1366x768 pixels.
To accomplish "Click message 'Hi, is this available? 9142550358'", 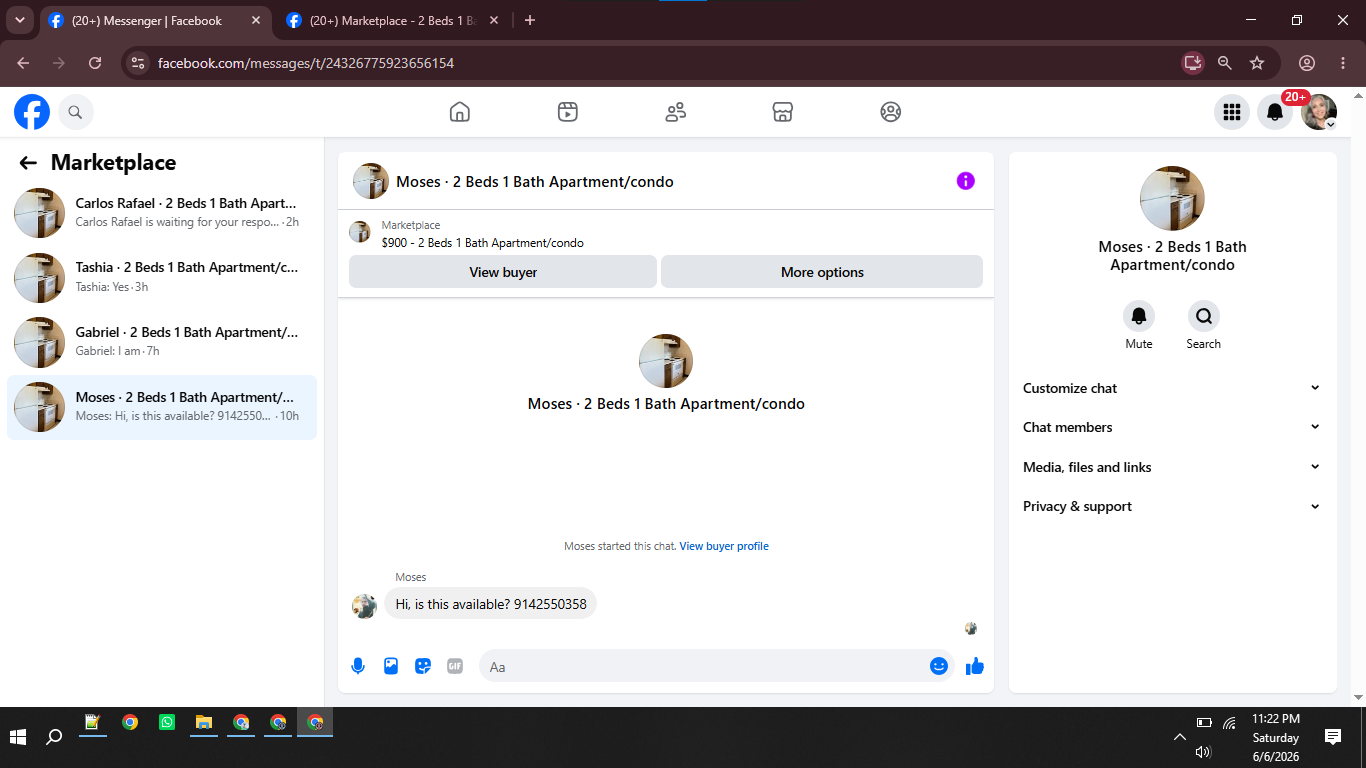I will click(490, 604).
